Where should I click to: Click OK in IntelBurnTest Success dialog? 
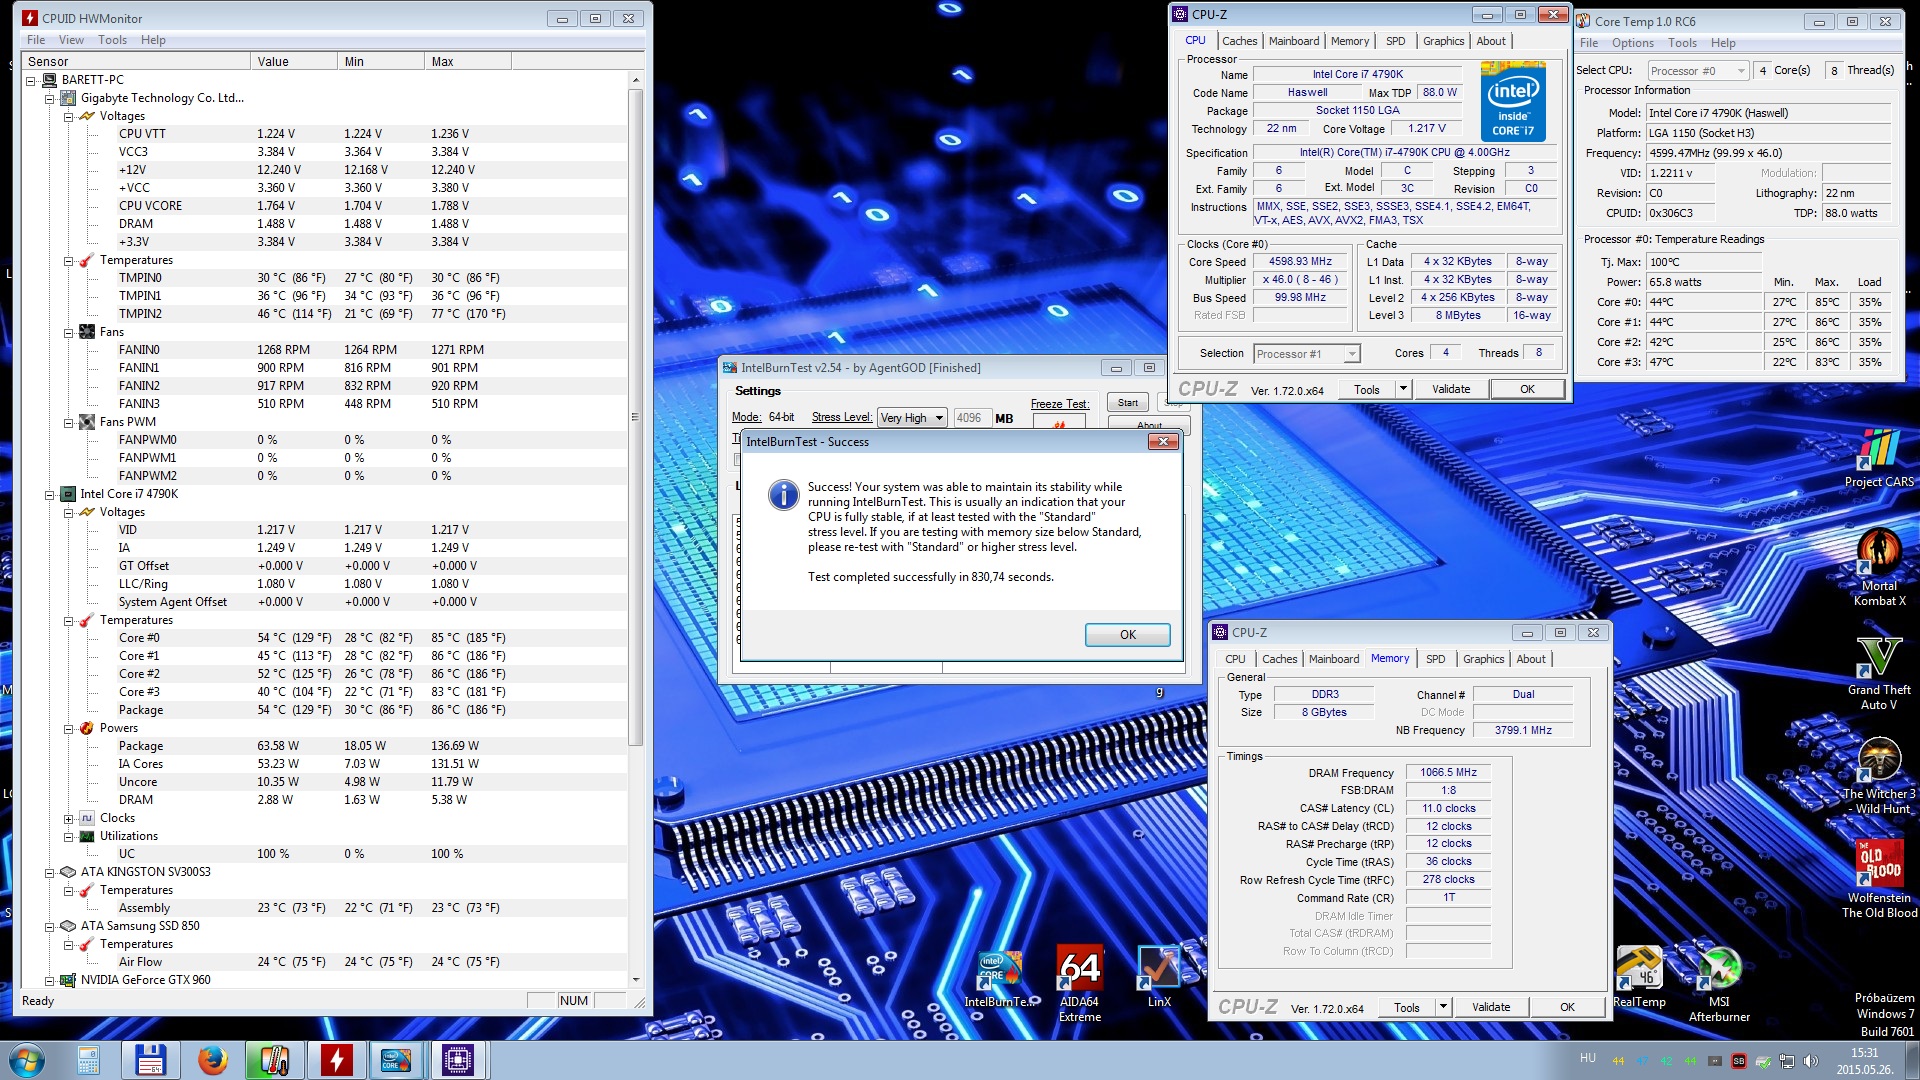point(1128,635)
